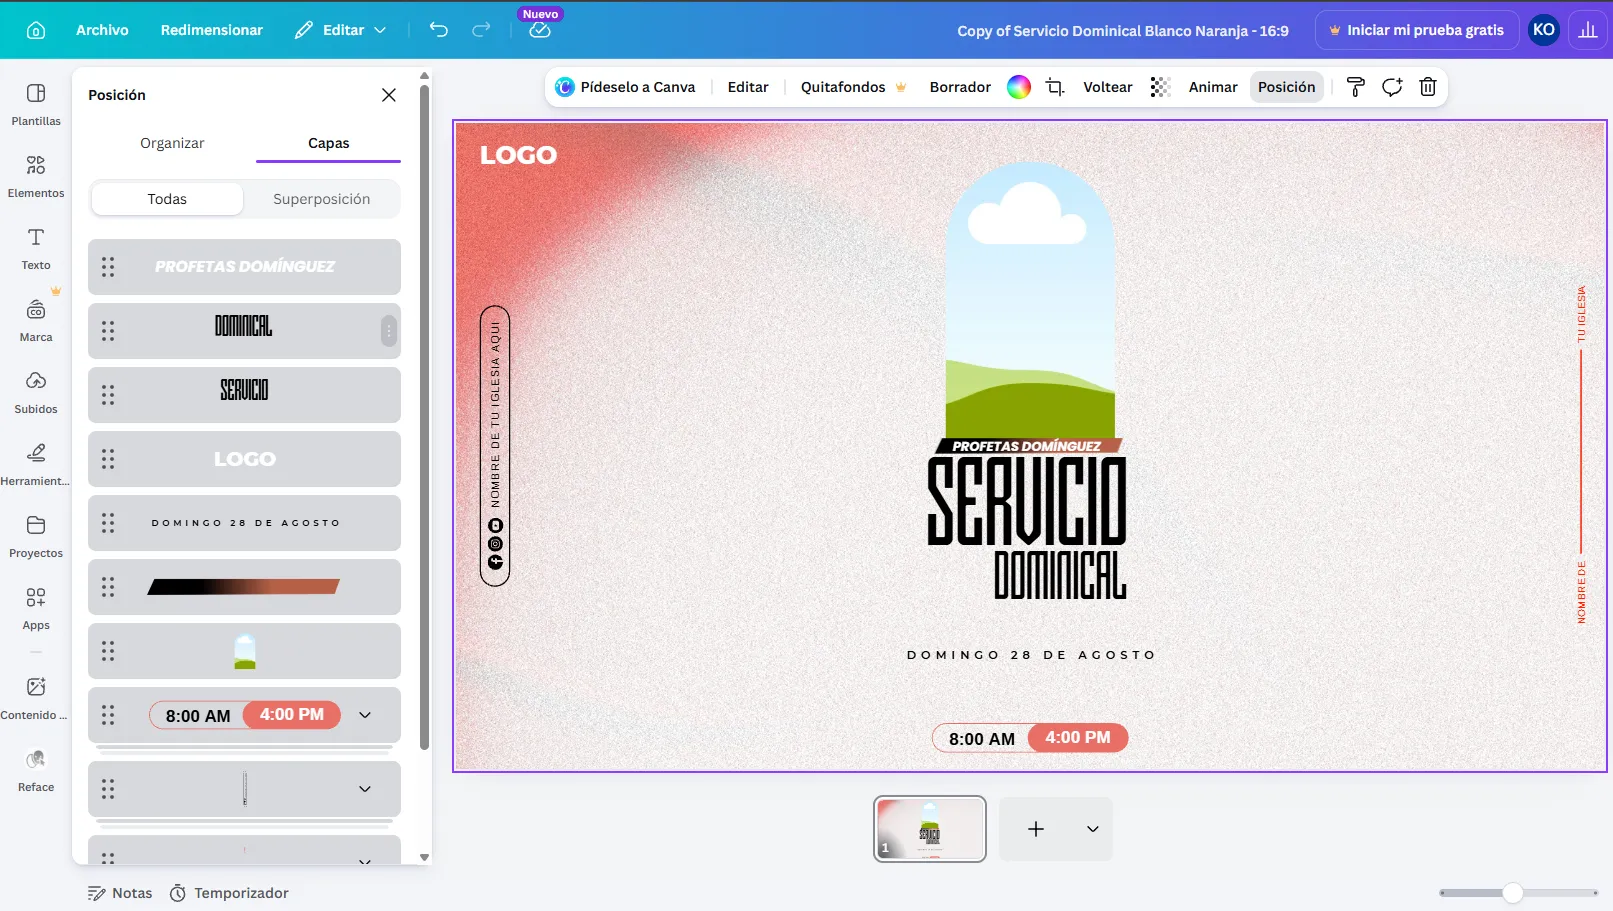Expand the 8:00 AM group layer

[365, 715]
